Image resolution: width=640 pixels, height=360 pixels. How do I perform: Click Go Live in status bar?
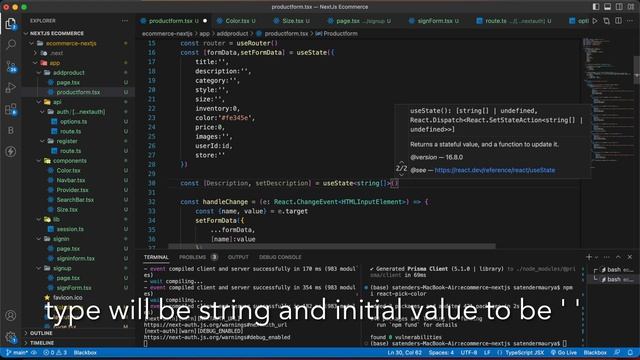[564, 353]
